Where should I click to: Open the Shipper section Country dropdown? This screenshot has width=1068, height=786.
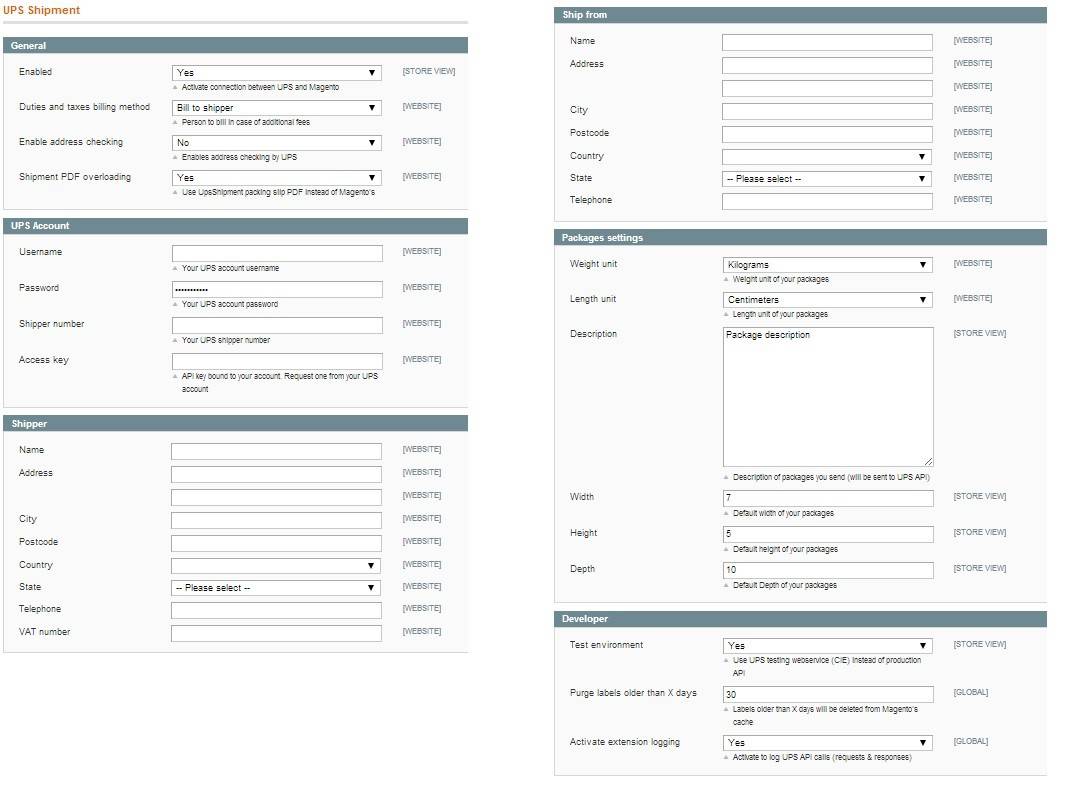tap(276, 566)
